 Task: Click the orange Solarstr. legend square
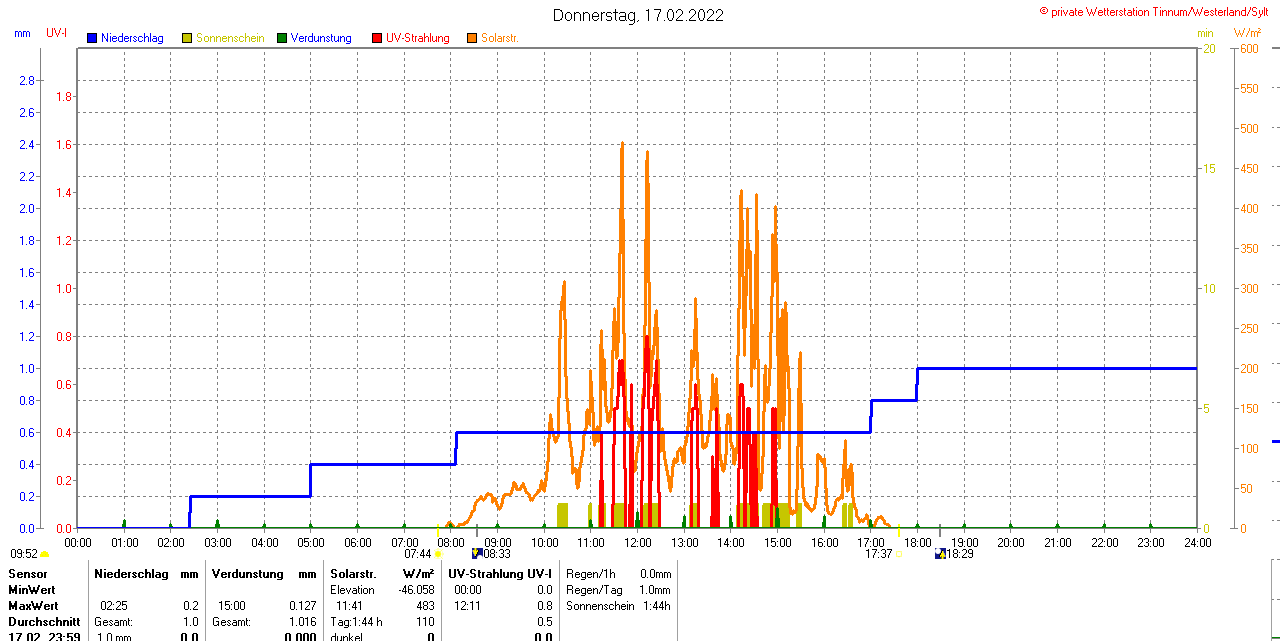[472, 38]
